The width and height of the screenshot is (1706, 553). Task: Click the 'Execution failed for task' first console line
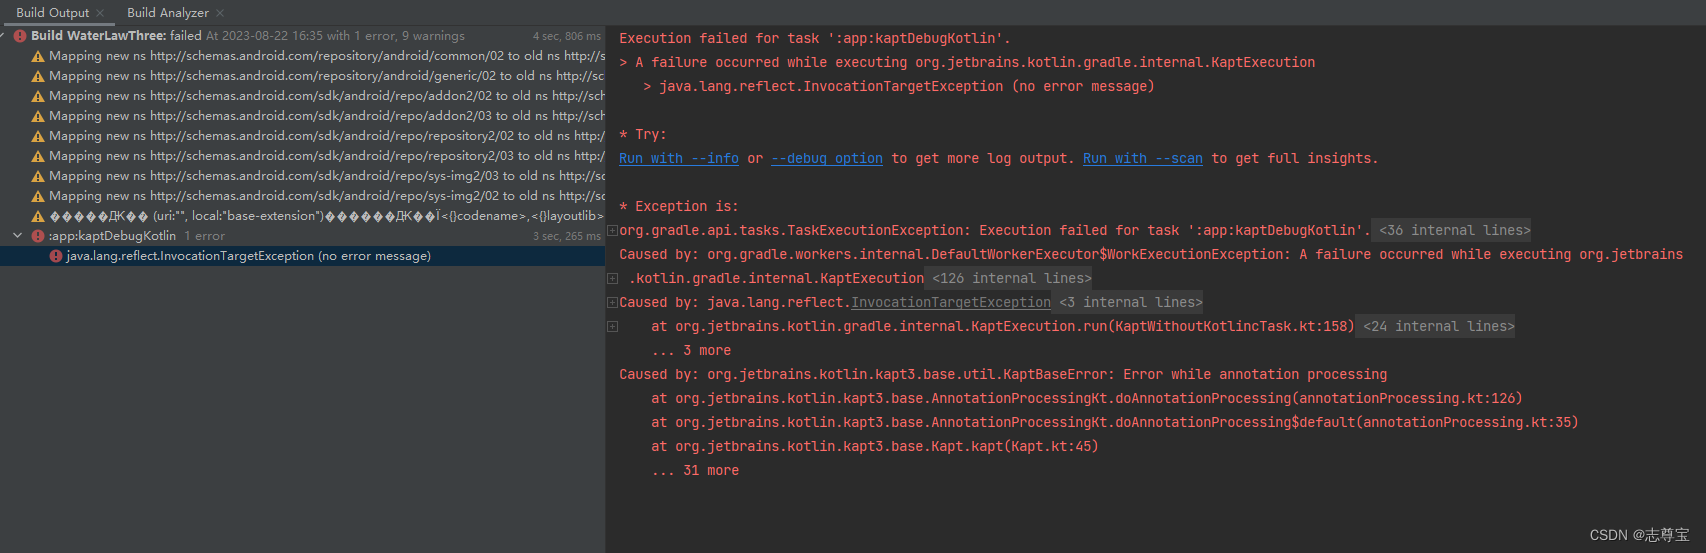(x=815, y=38)
